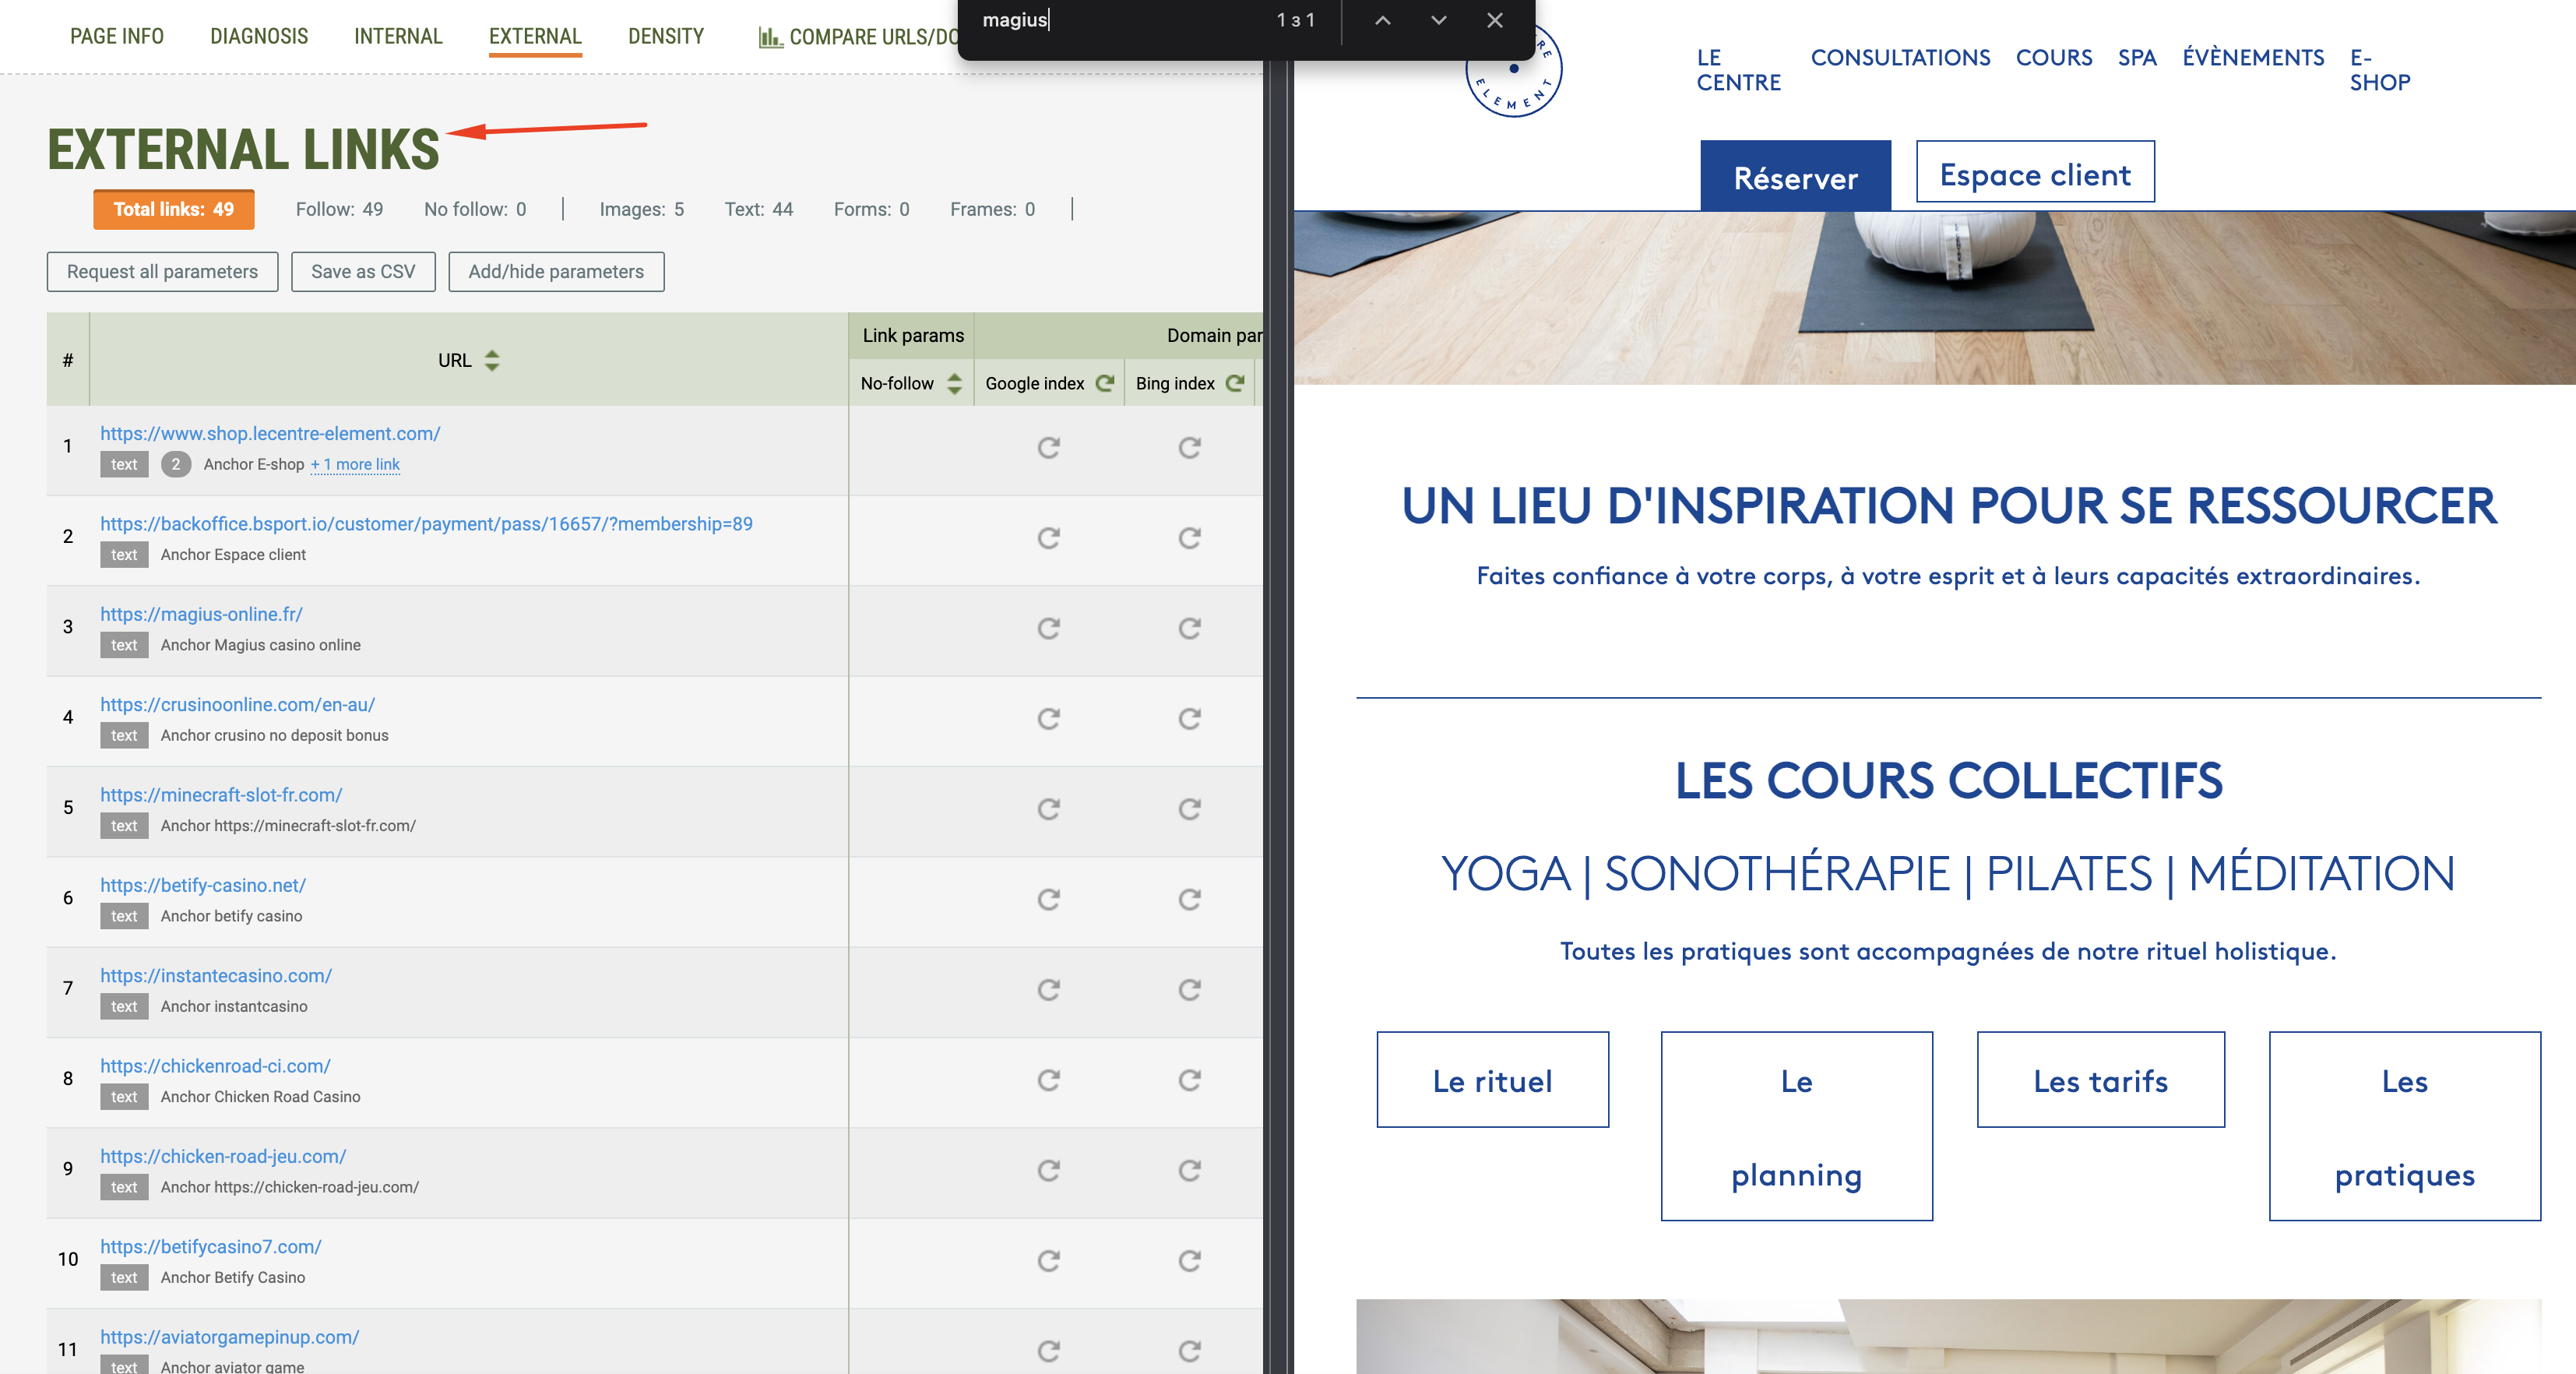This screenshot has width=2576, height=1374.
Task: Refresh Bing index for minecraft-slot-fr.com row
Action: [x=1189, y=809]
